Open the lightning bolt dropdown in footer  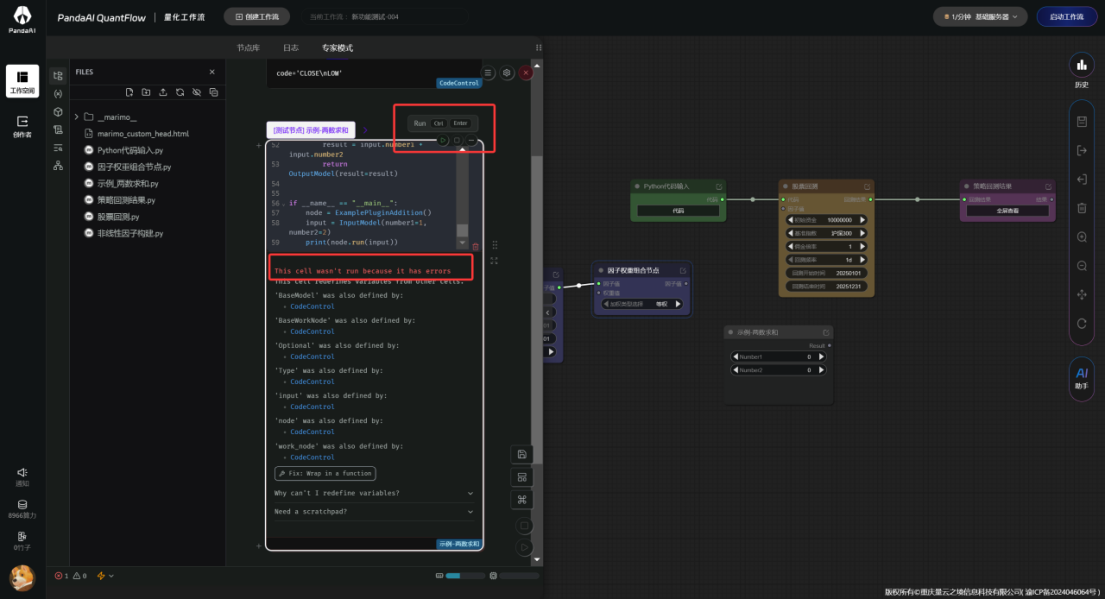point(105,576)
